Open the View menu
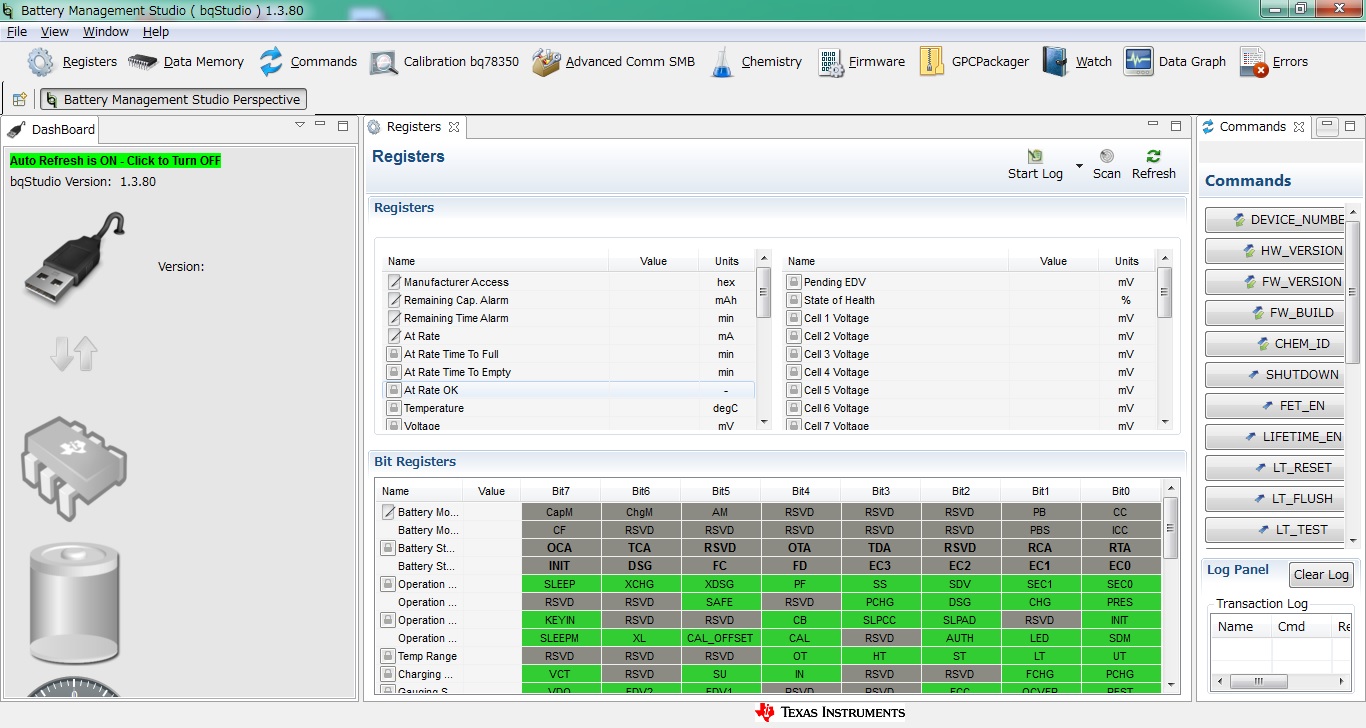The height and width of the screenshot is (728, 1366). (x=55, y=32)
